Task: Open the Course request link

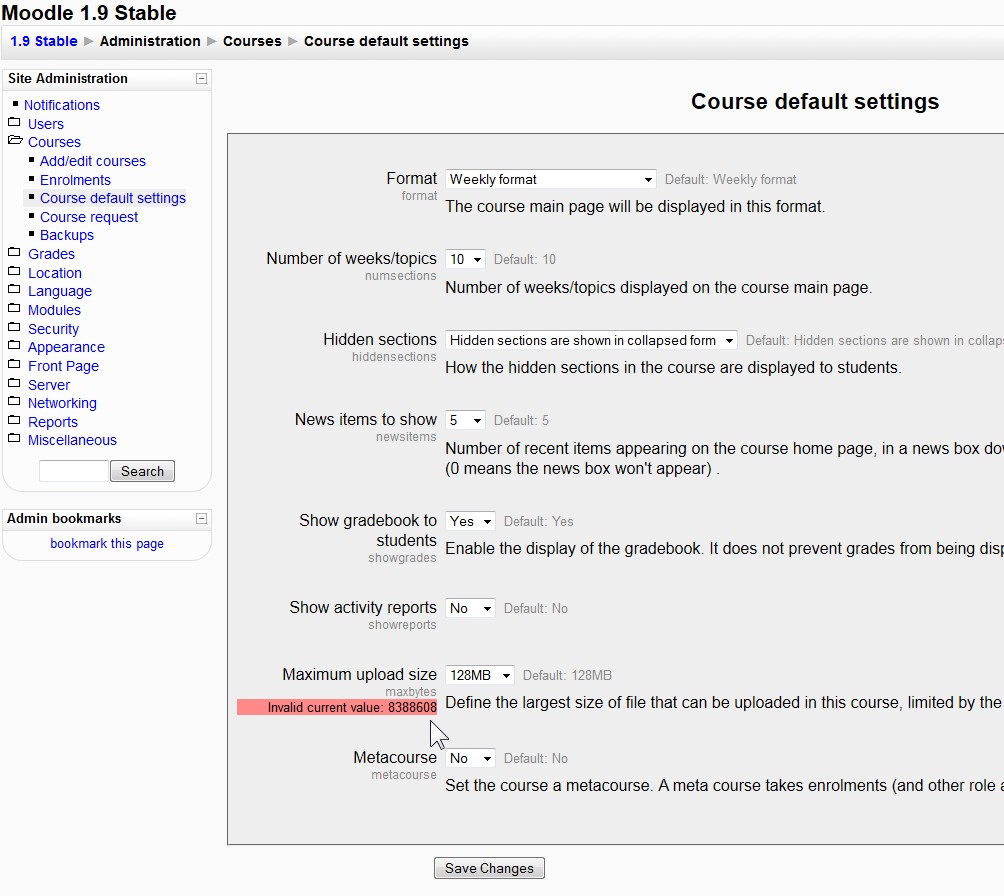Action: point(89,217)
